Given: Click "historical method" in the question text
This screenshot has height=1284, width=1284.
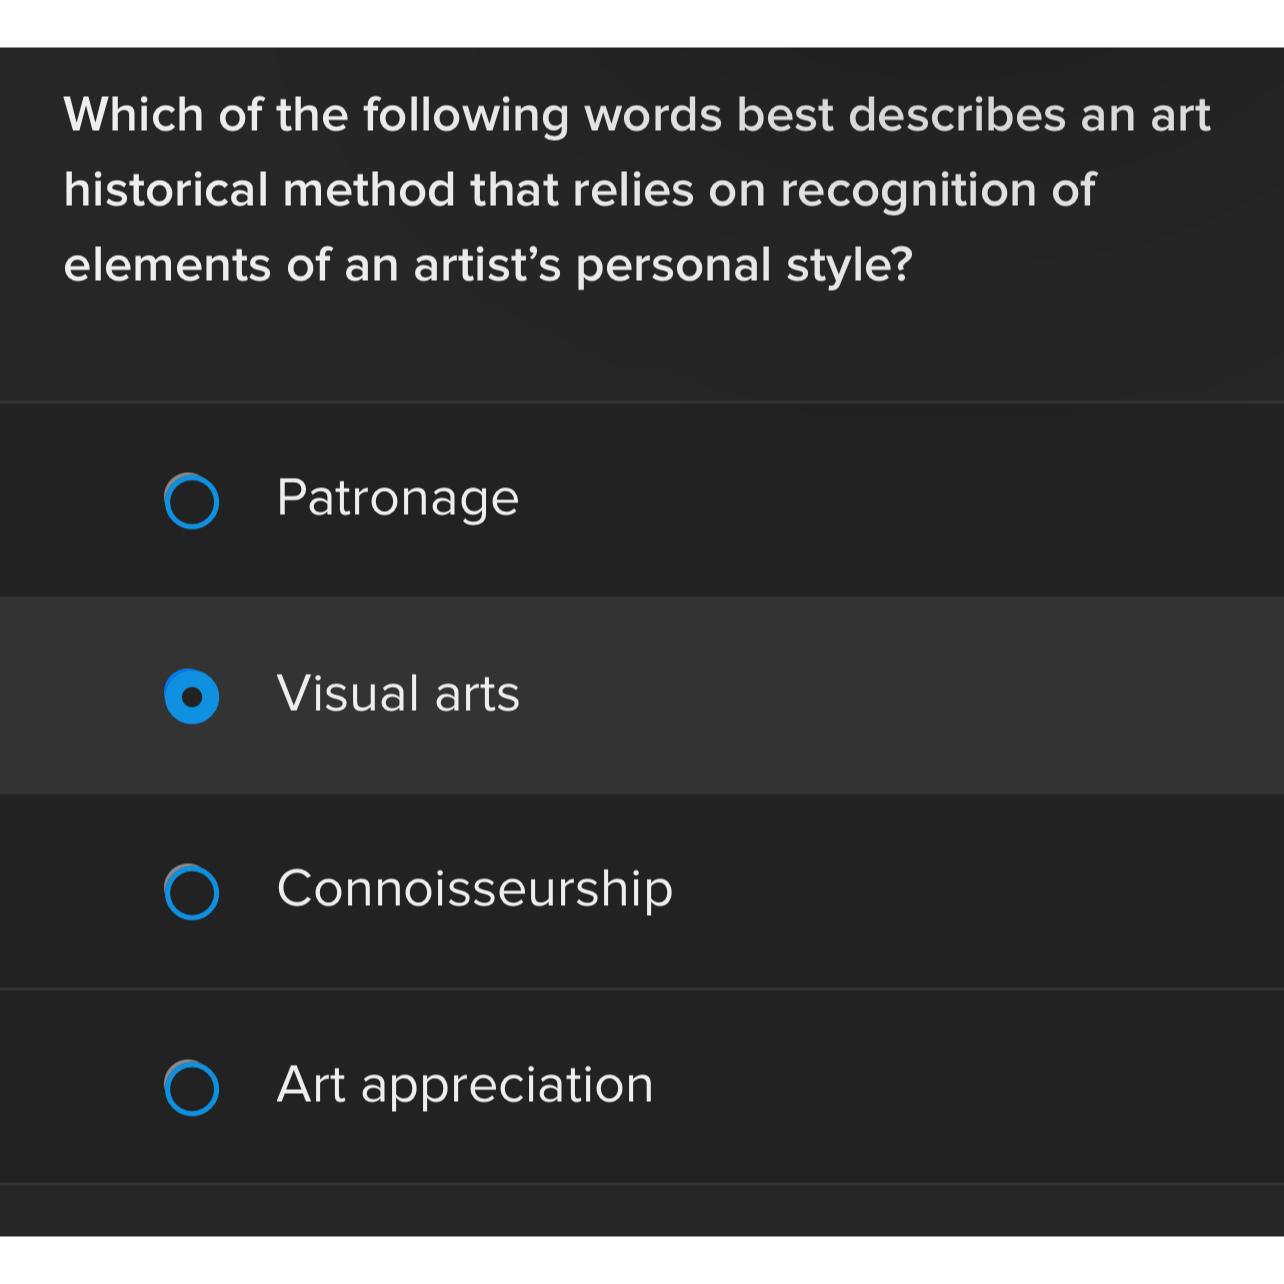Looking at the screenshot, I should tap(260, 190).
